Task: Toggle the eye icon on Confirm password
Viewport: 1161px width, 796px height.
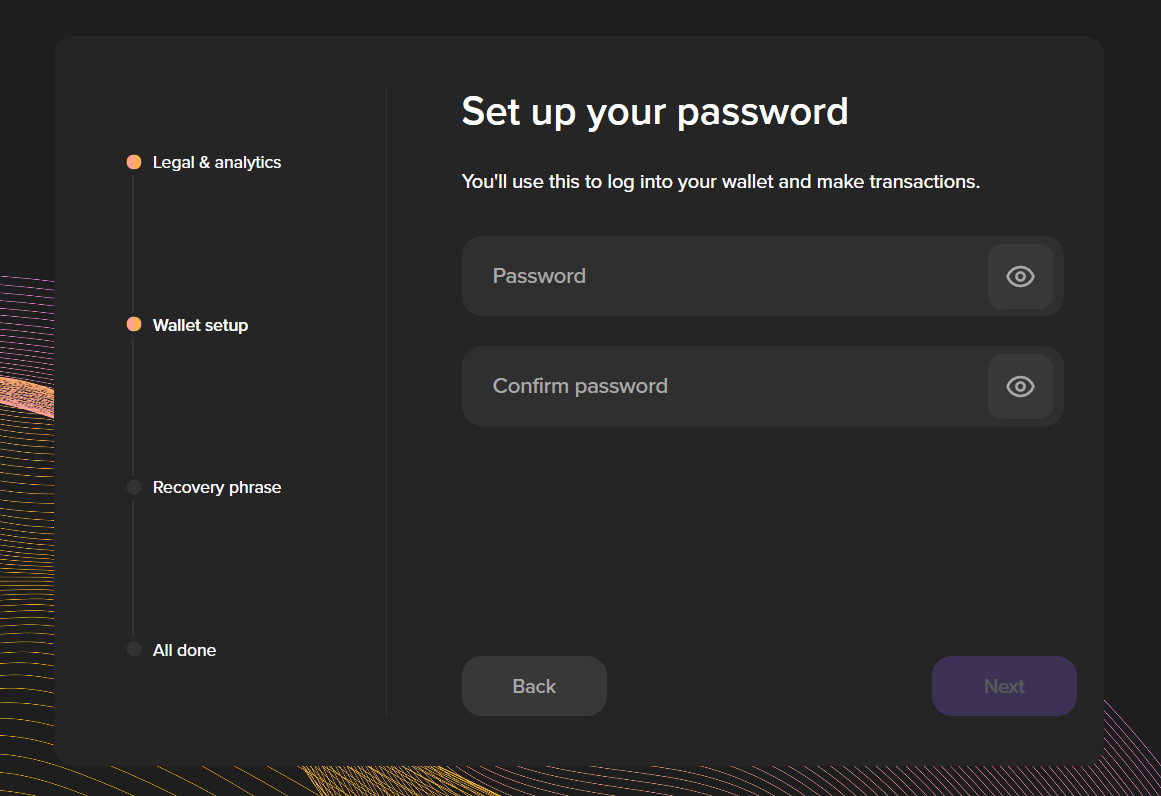Action: click(1020, 386)
